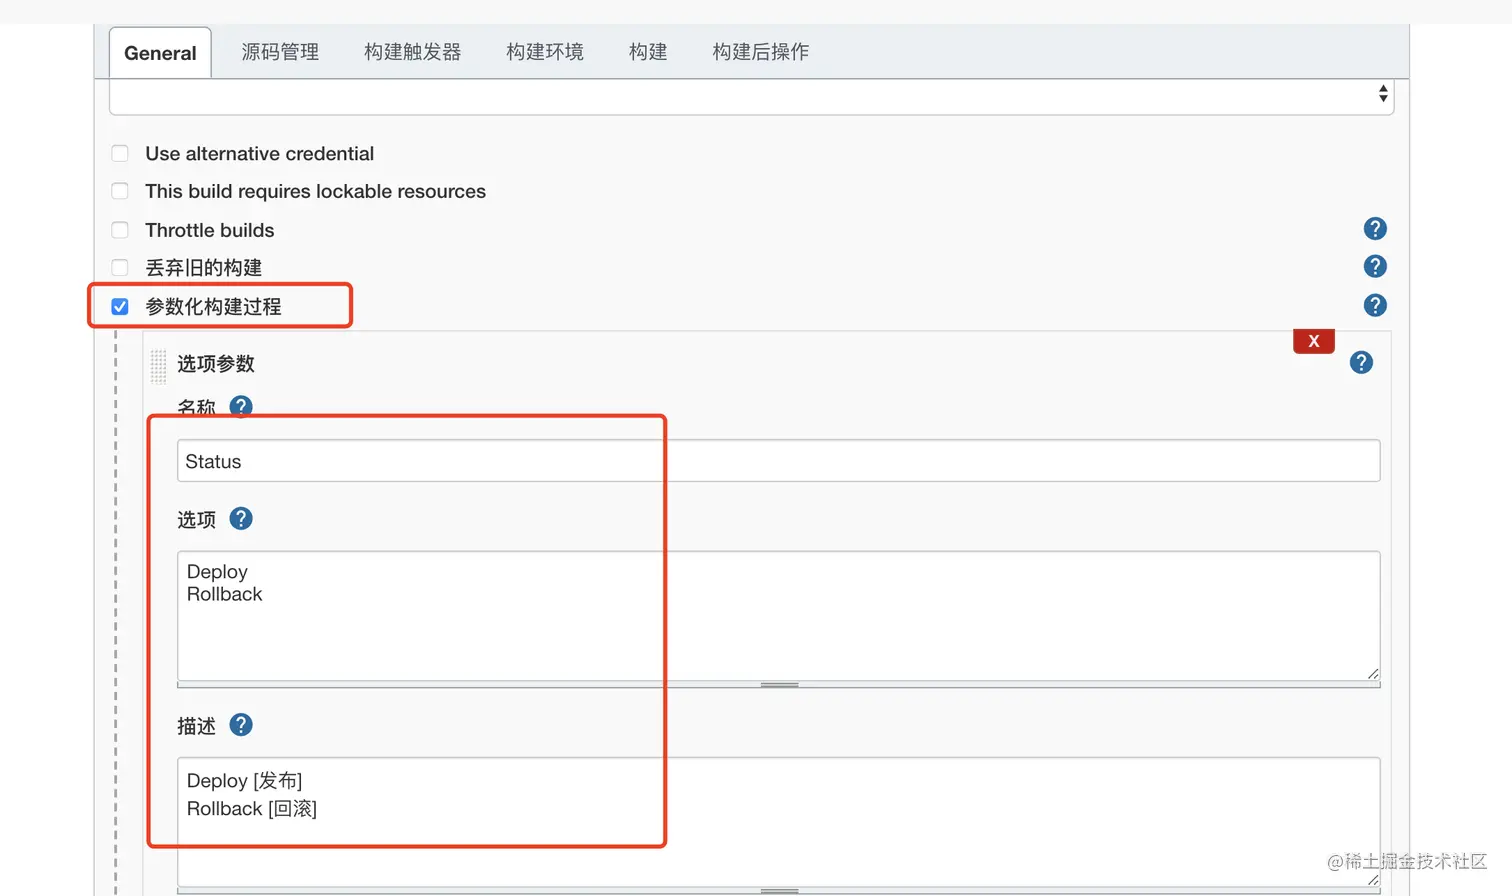The image size is (1512, 896).
Task: Click the Use alternative credential label
Action: tap(260, 153)
